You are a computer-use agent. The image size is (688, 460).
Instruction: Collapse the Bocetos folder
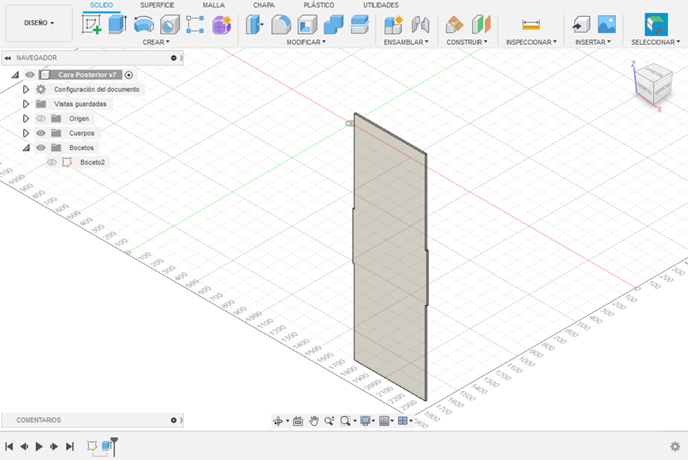point(26,148)
